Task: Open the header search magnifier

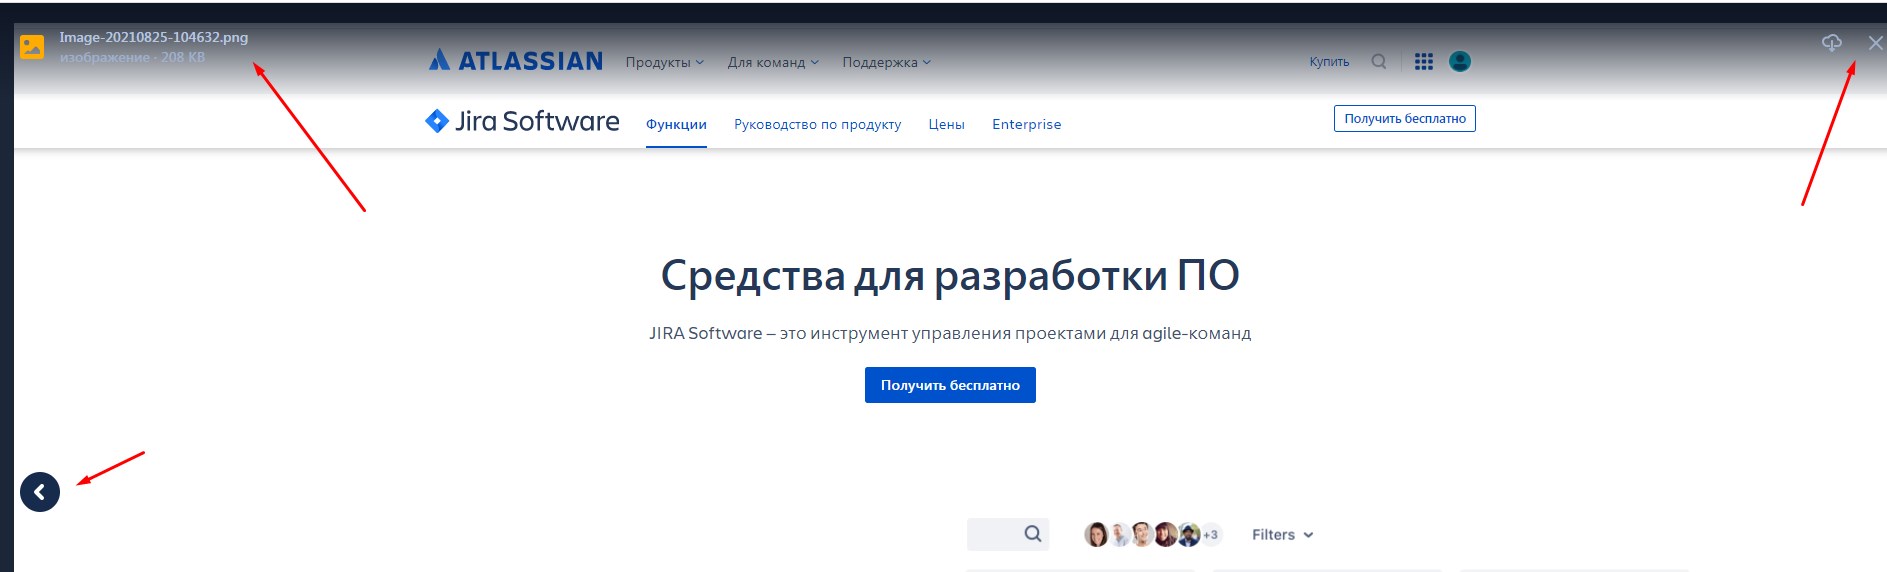Action: point(1379,61)
